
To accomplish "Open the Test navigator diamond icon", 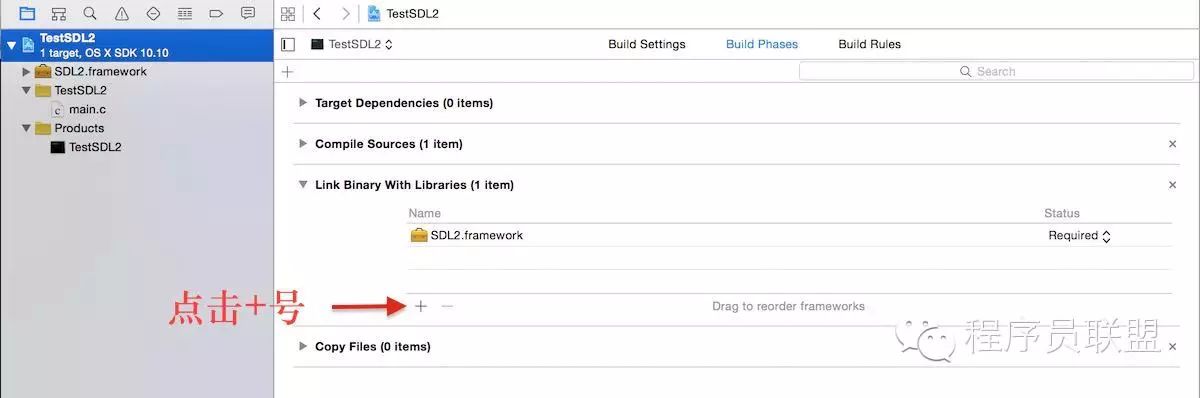I will point(153,13).
